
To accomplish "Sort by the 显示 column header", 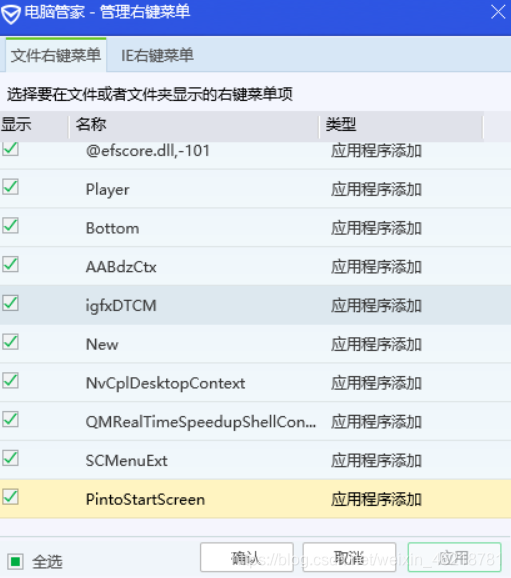I will click(x=34, y=125).
